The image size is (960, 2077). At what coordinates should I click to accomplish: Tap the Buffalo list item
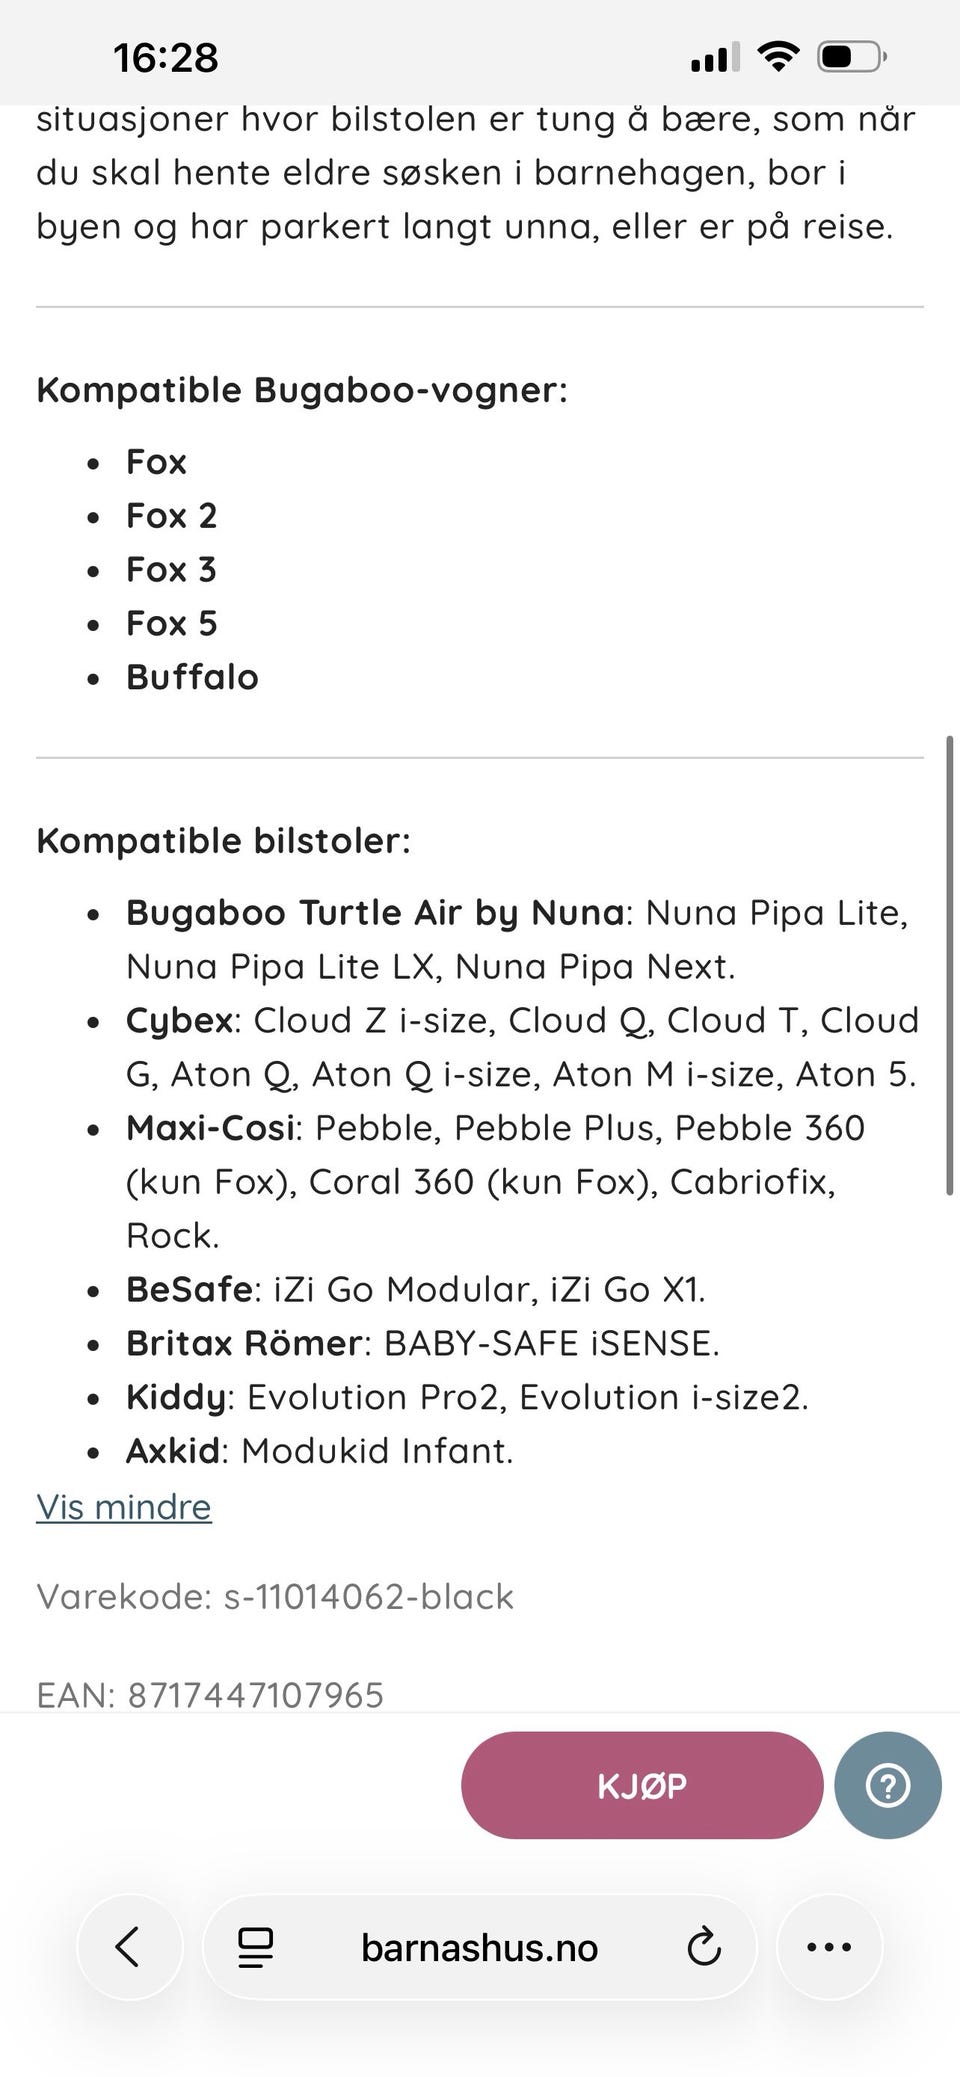[x=192, y=677]
